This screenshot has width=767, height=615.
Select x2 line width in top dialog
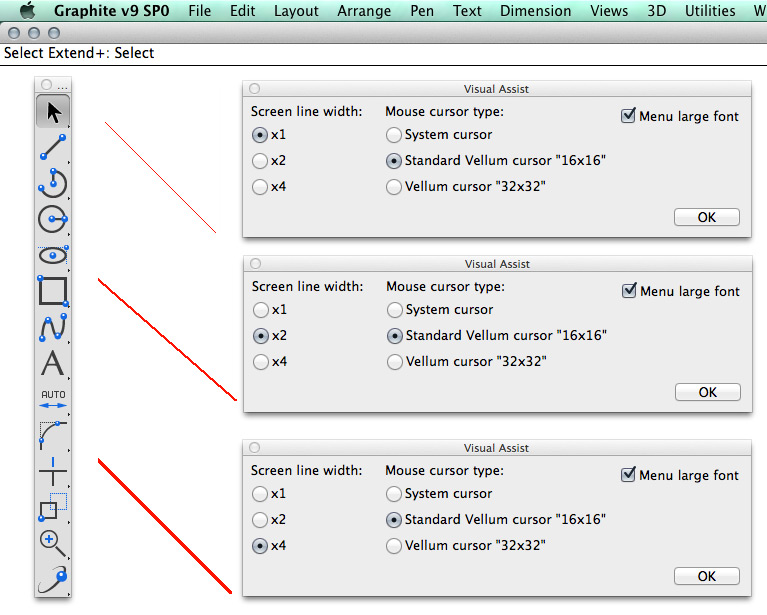(269, 160)
